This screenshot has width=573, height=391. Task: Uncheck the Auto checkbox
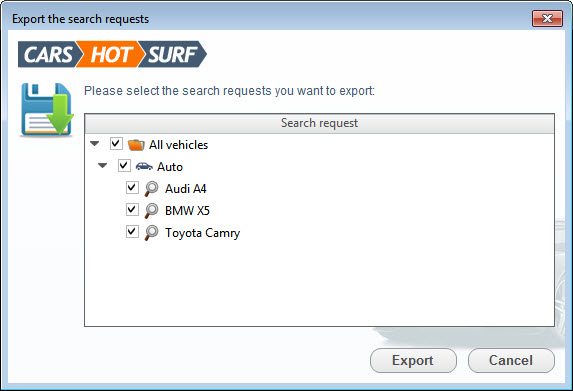[x=124, y=166]
